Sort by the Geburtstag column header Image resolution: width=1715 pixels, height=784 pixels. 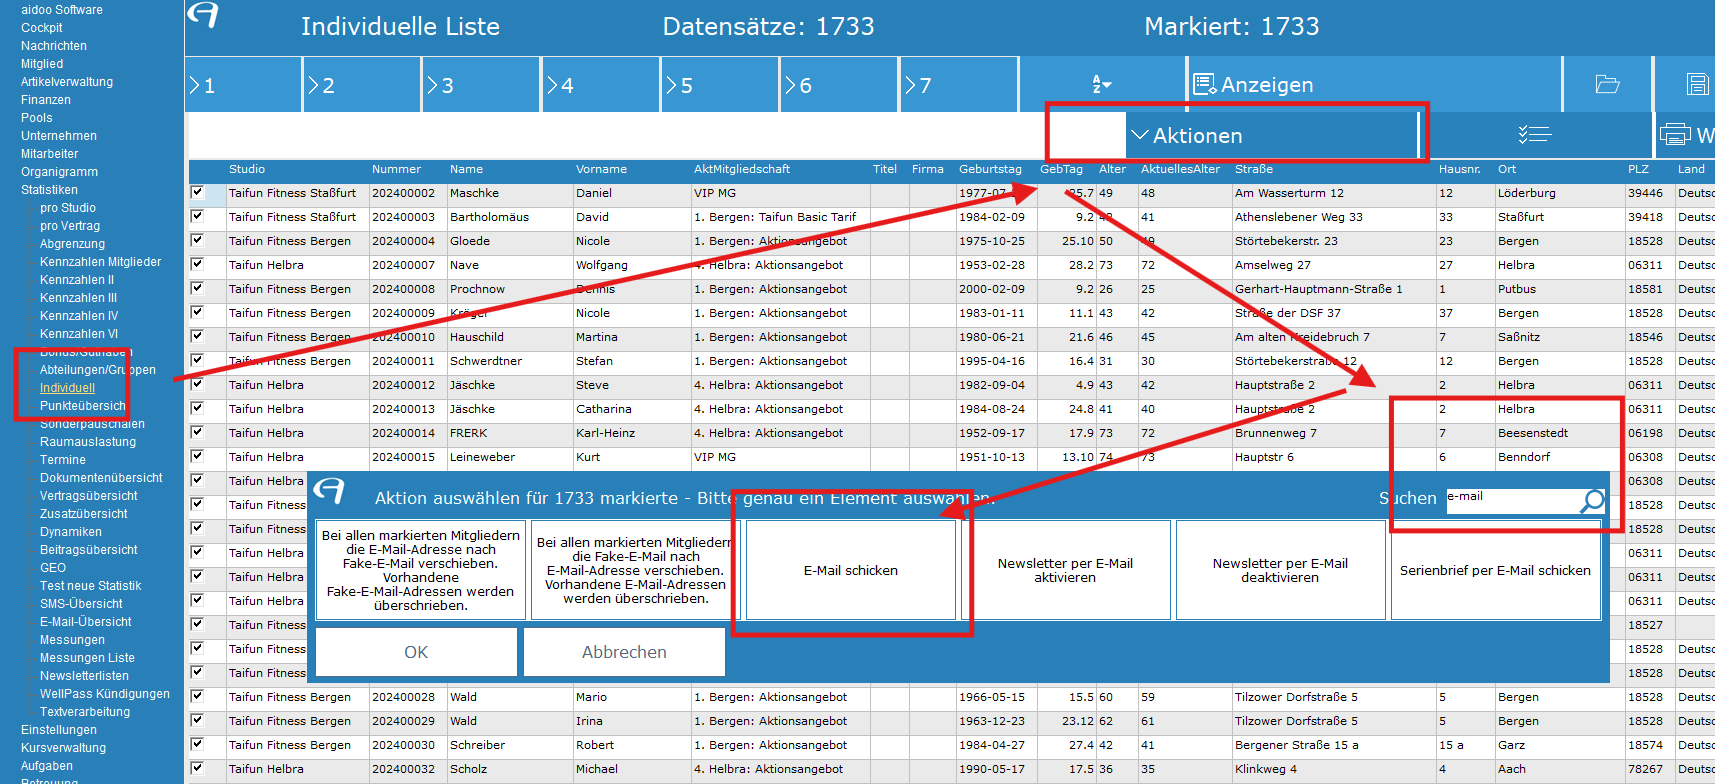click(990, 170)
